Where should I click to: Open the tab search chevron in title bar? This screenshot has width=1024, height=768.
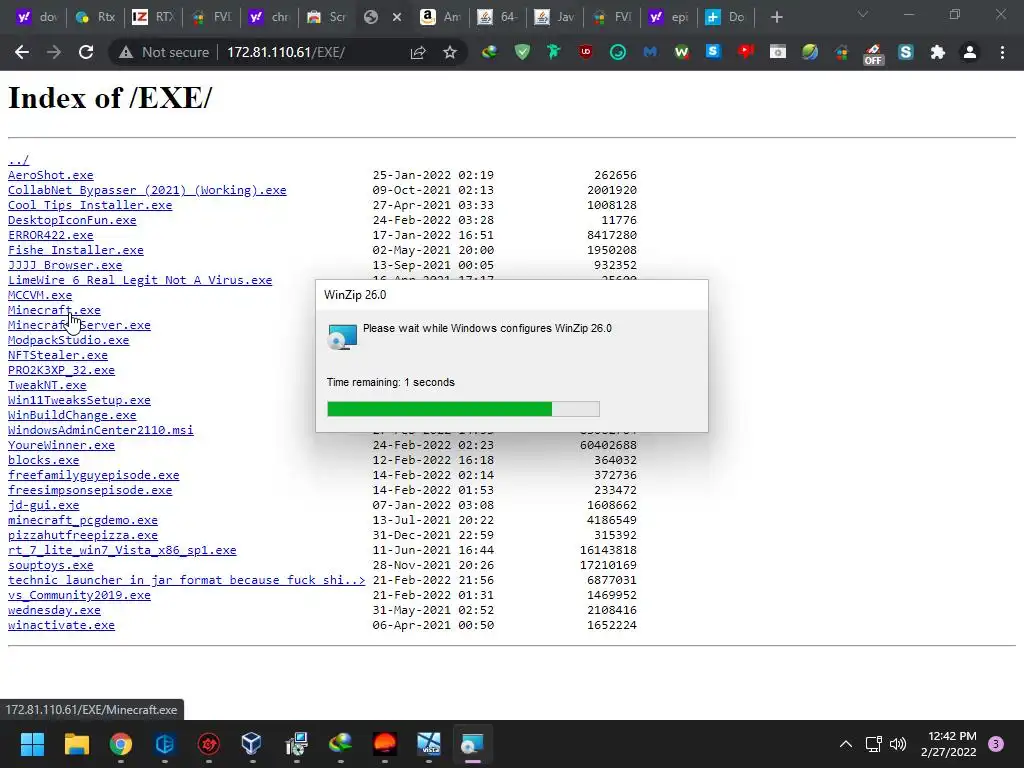coord(863,14)
